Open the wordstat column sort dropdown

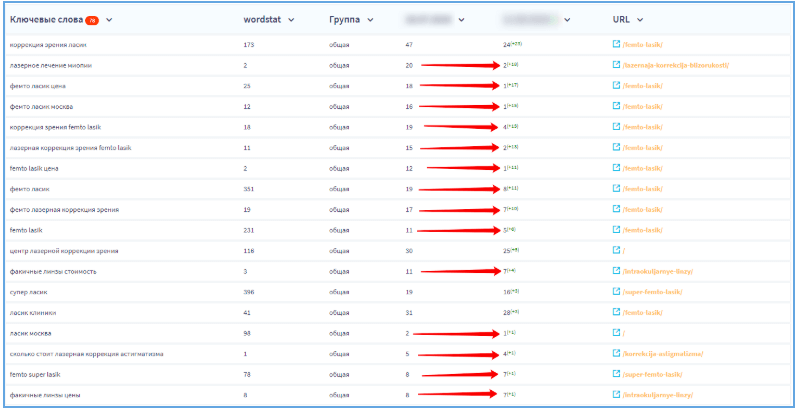click(x=296, y=19)
